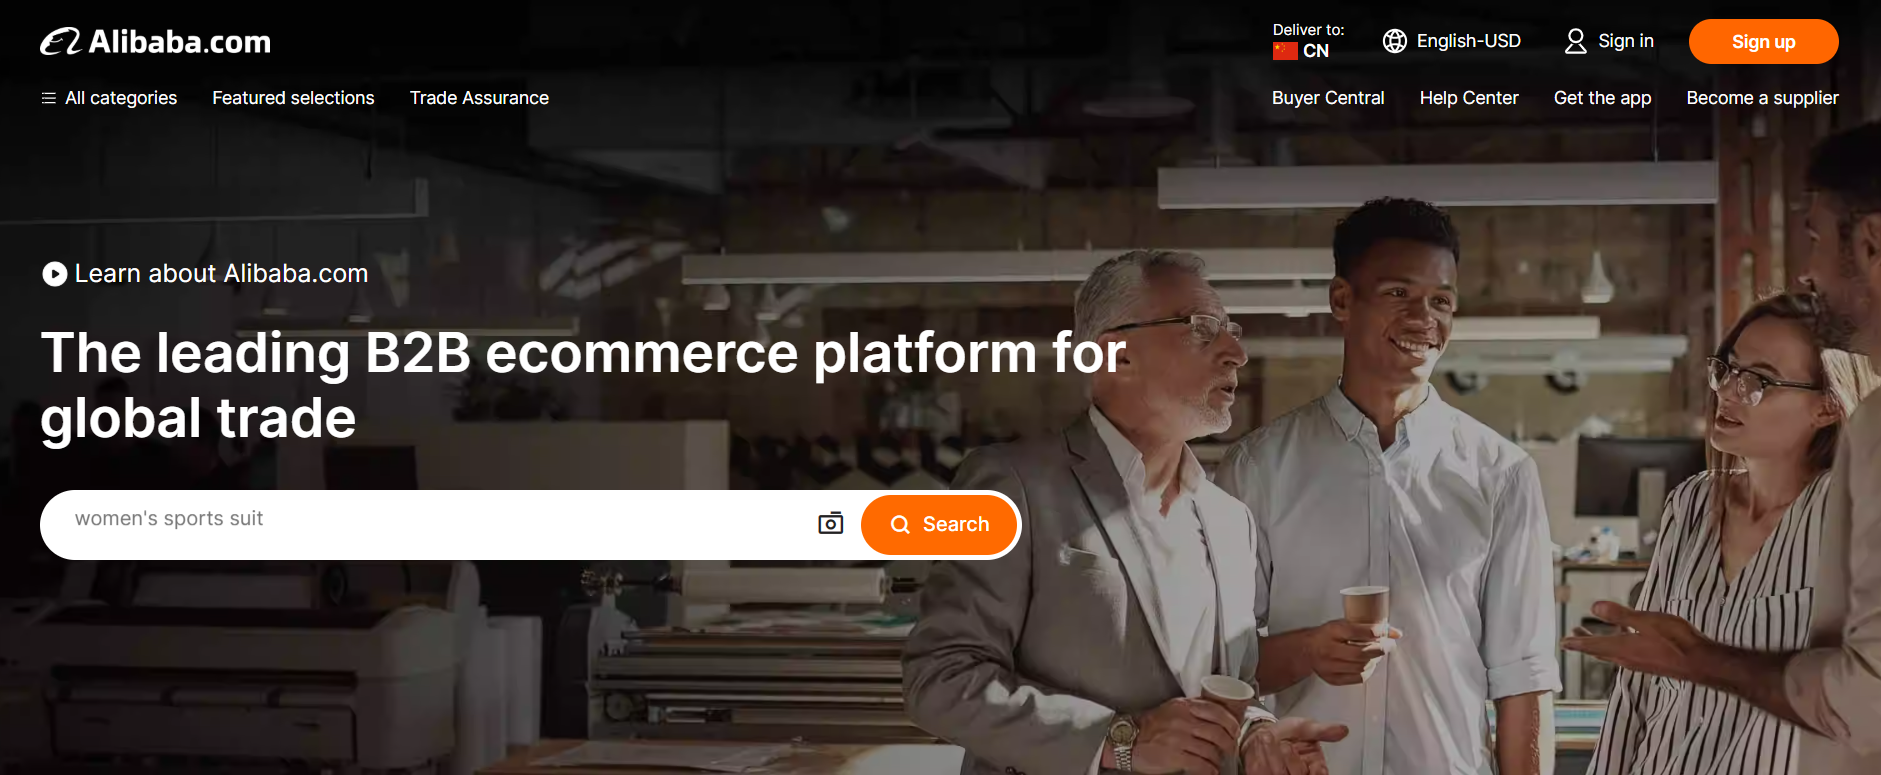Click the hamburger menu icon
The image size is (1881, 775).
(48, 98)
